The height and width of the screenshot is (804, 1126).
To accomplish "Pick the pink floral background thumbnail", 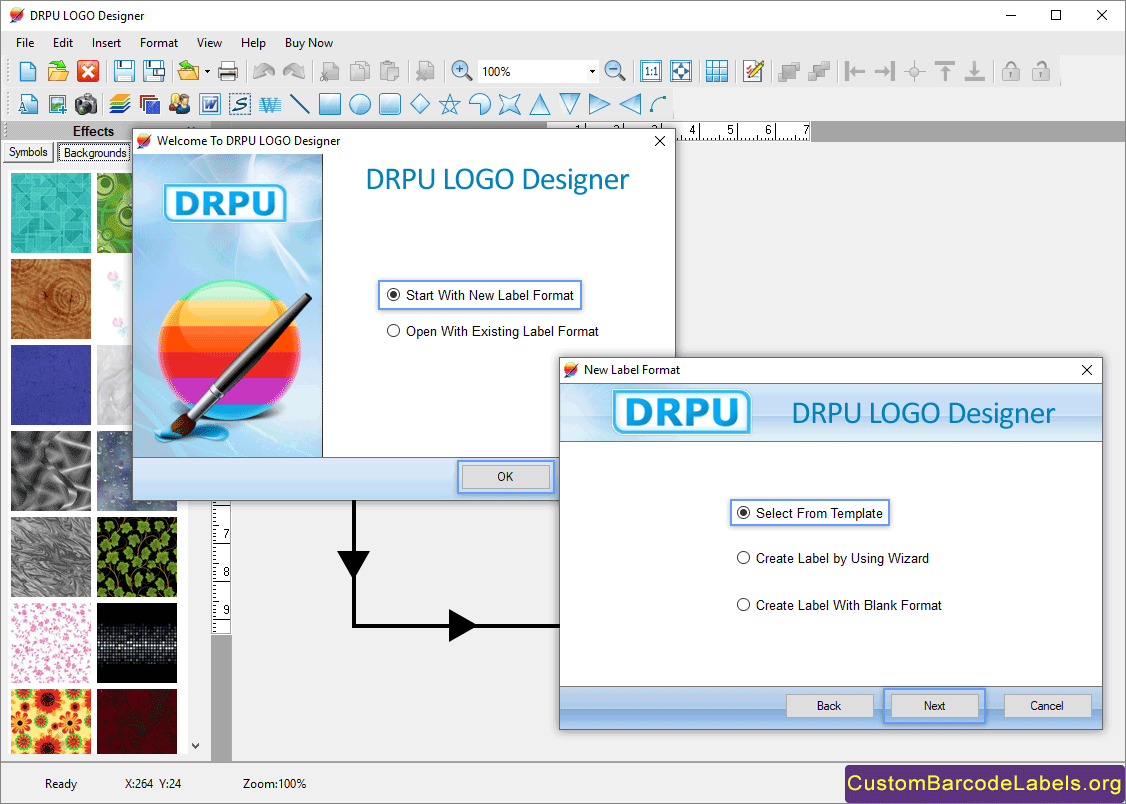I will tap(51, 643).
